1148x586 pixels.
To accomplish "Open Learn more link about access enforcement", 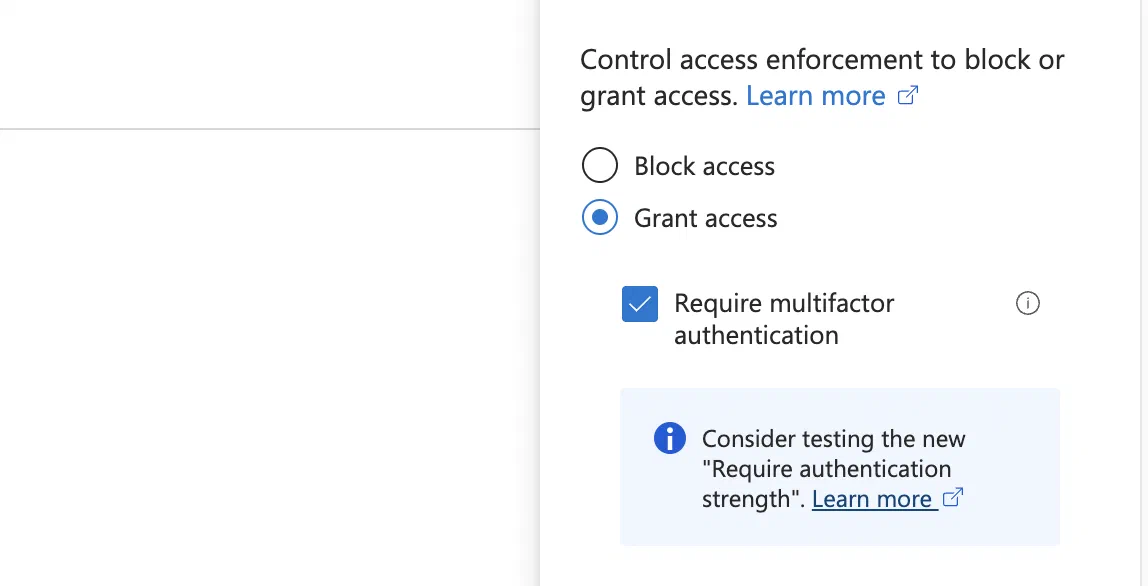I will tap(816, 96).
